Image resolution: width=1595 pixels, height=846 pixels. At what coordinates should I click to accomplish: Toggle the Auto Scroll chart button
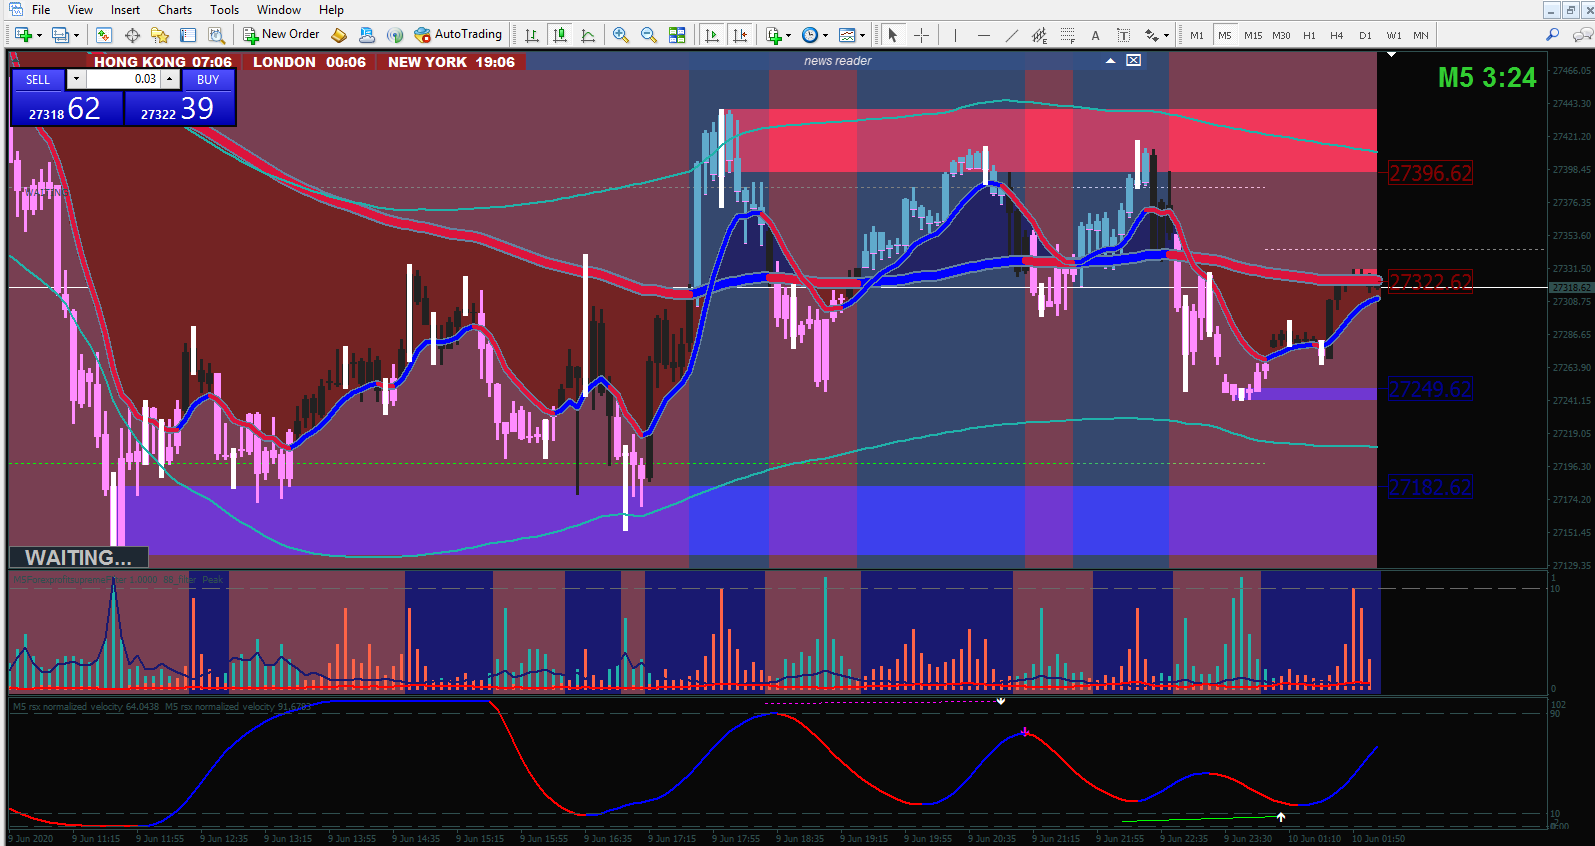[x=712, y=35]
